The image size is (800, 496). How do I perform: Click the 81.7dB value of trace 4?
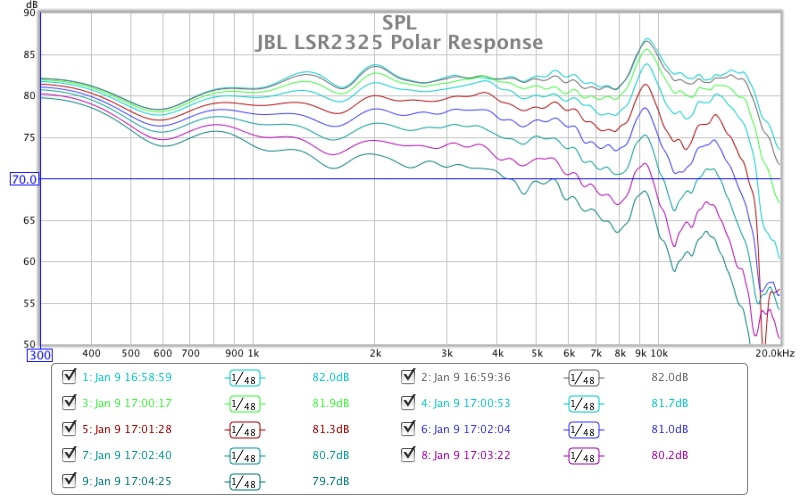point(669,403)
